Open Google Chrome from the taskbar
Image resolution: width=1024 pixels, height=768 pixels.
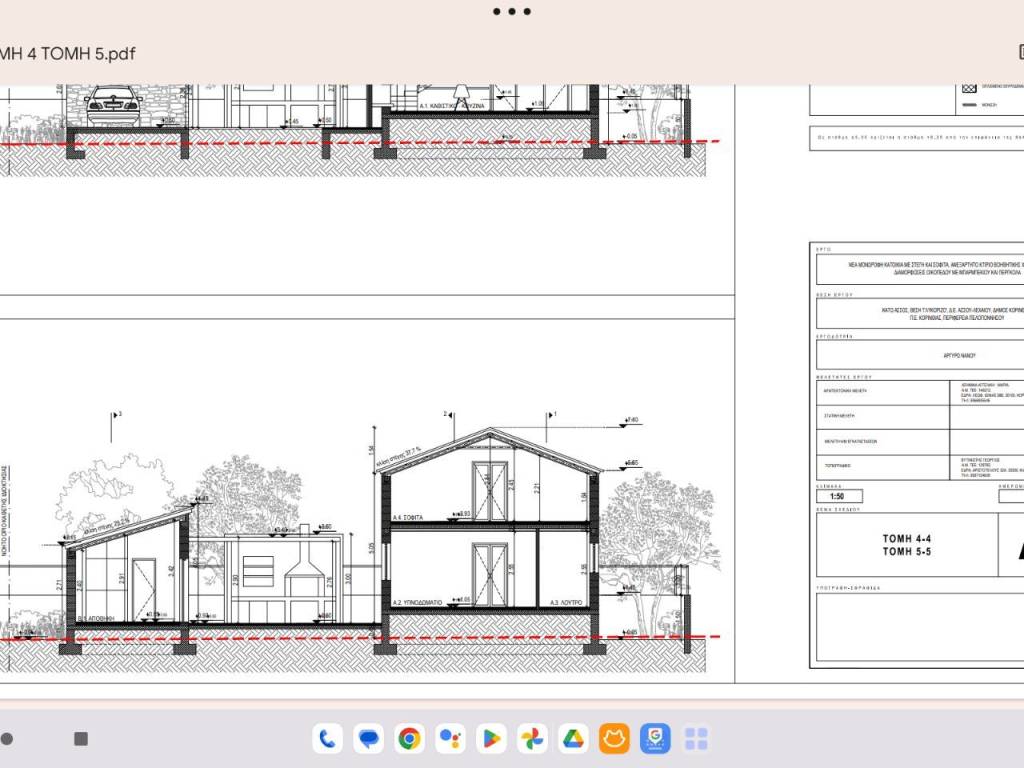click(x=409, y=739)
